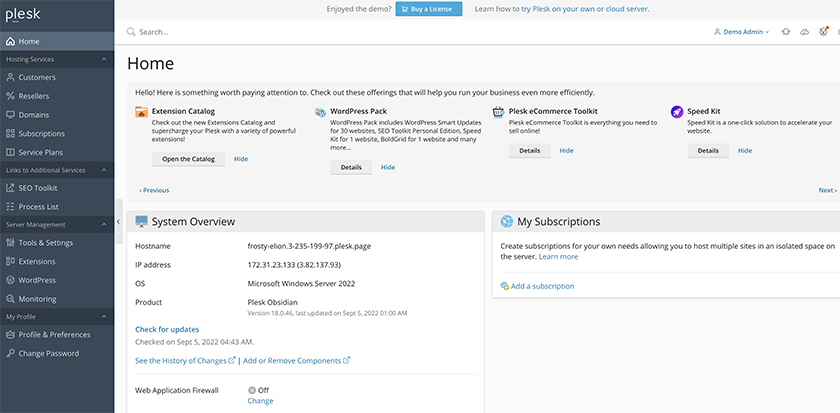Click the Domains monitor icon
The width and height of the screenshot is (840, 413).
coord(10,115)
